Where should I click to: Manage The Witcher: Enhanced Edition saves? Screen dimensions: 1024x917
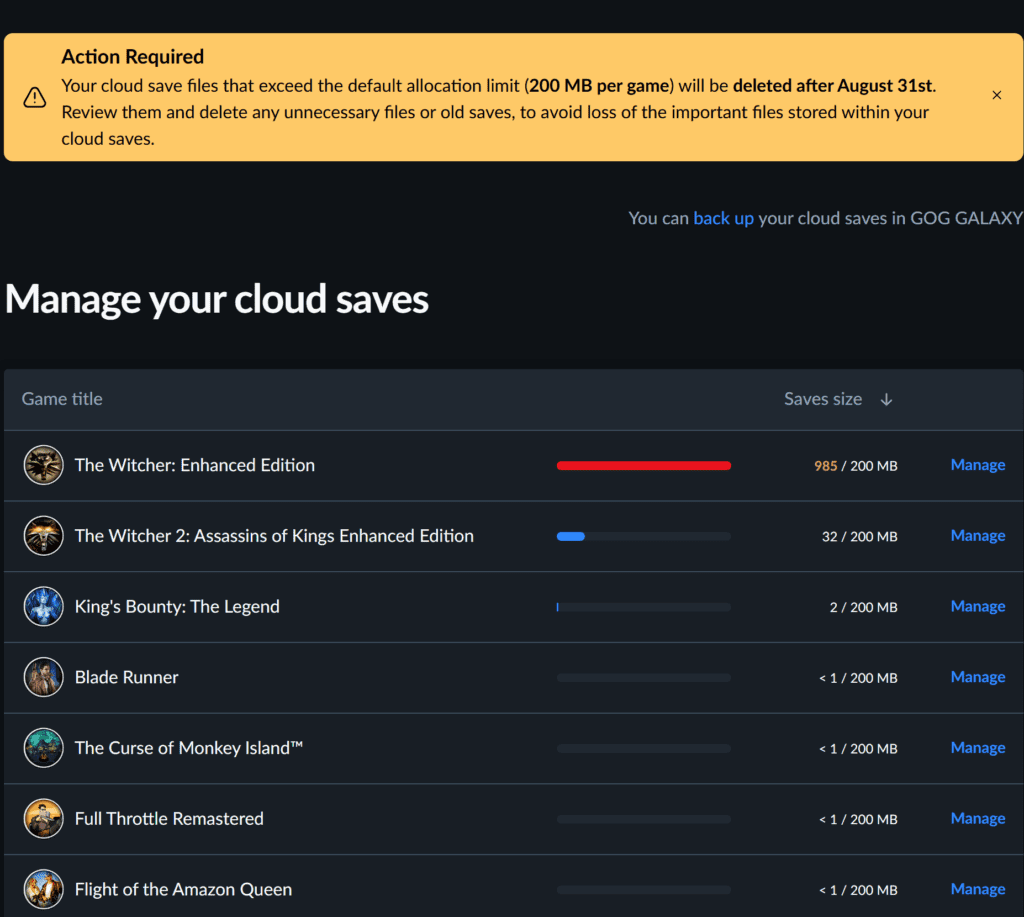pos(978,465)
